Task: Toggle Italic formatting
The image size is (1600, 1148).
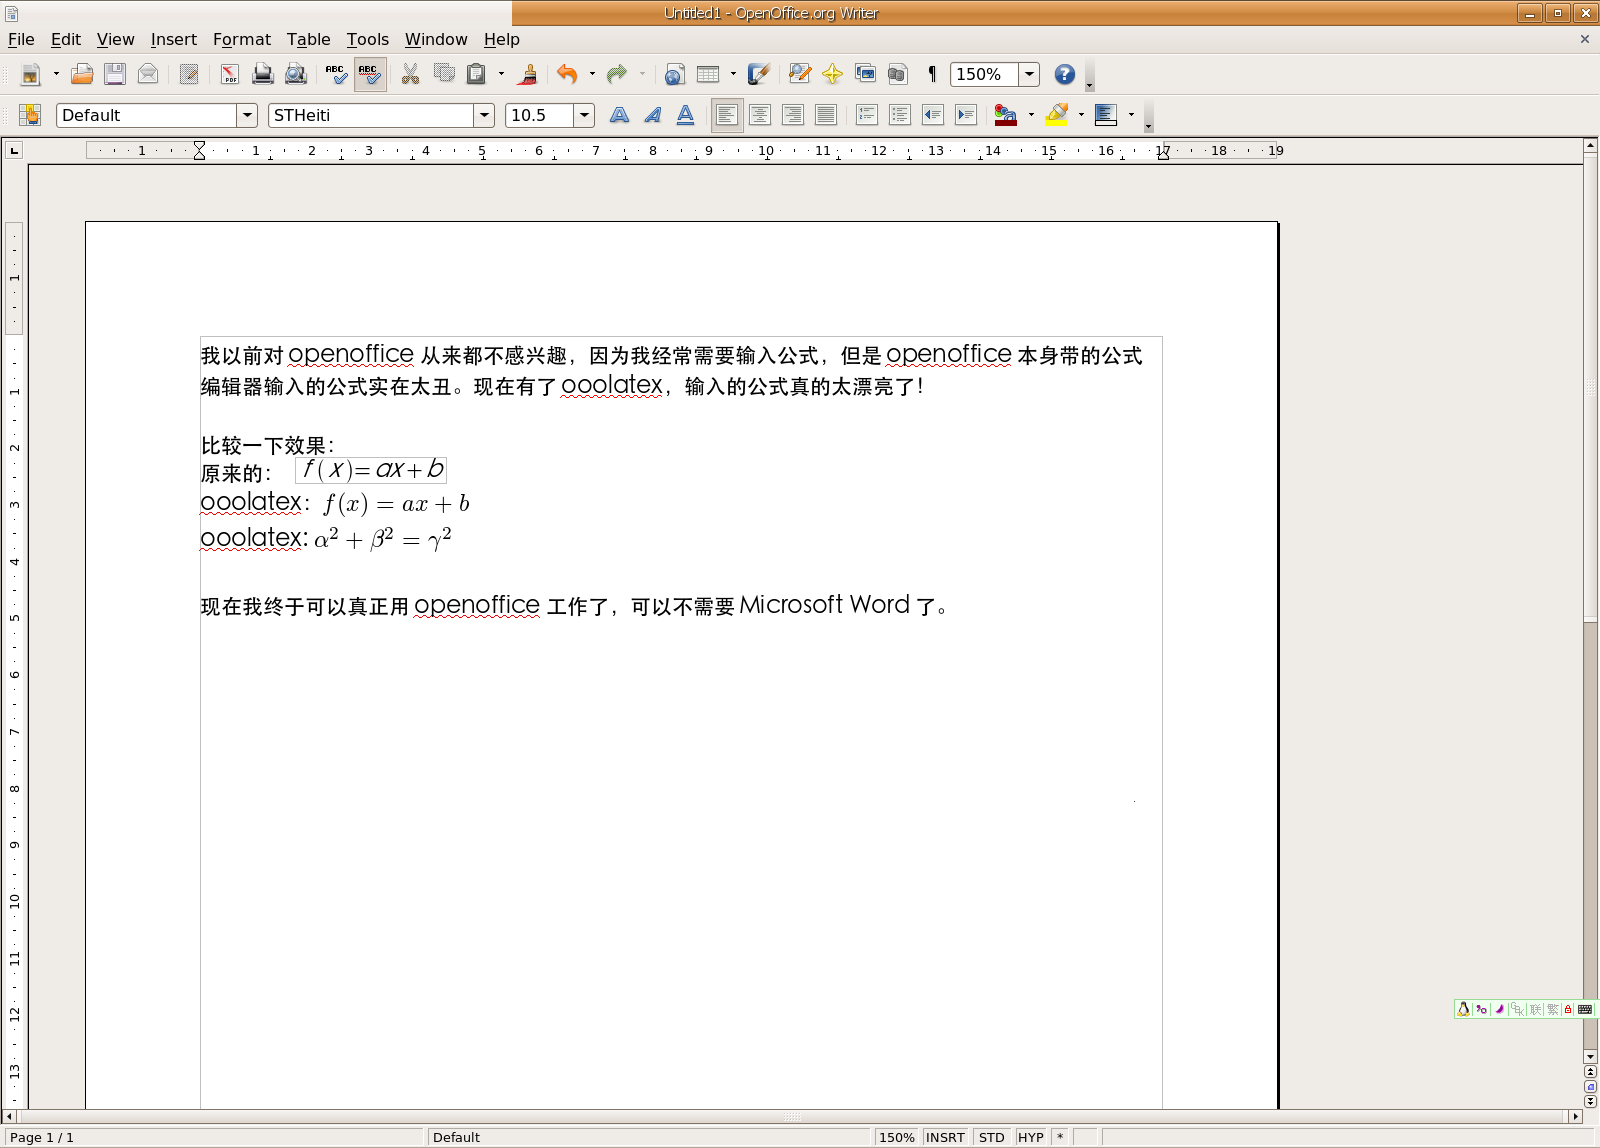Action: pos(653,115)
